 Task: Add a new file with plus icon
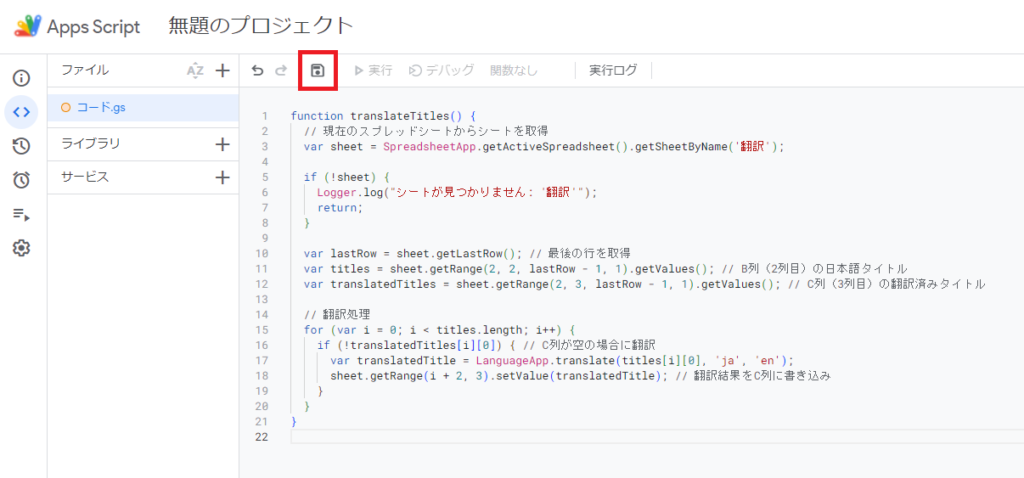[222, 70]
